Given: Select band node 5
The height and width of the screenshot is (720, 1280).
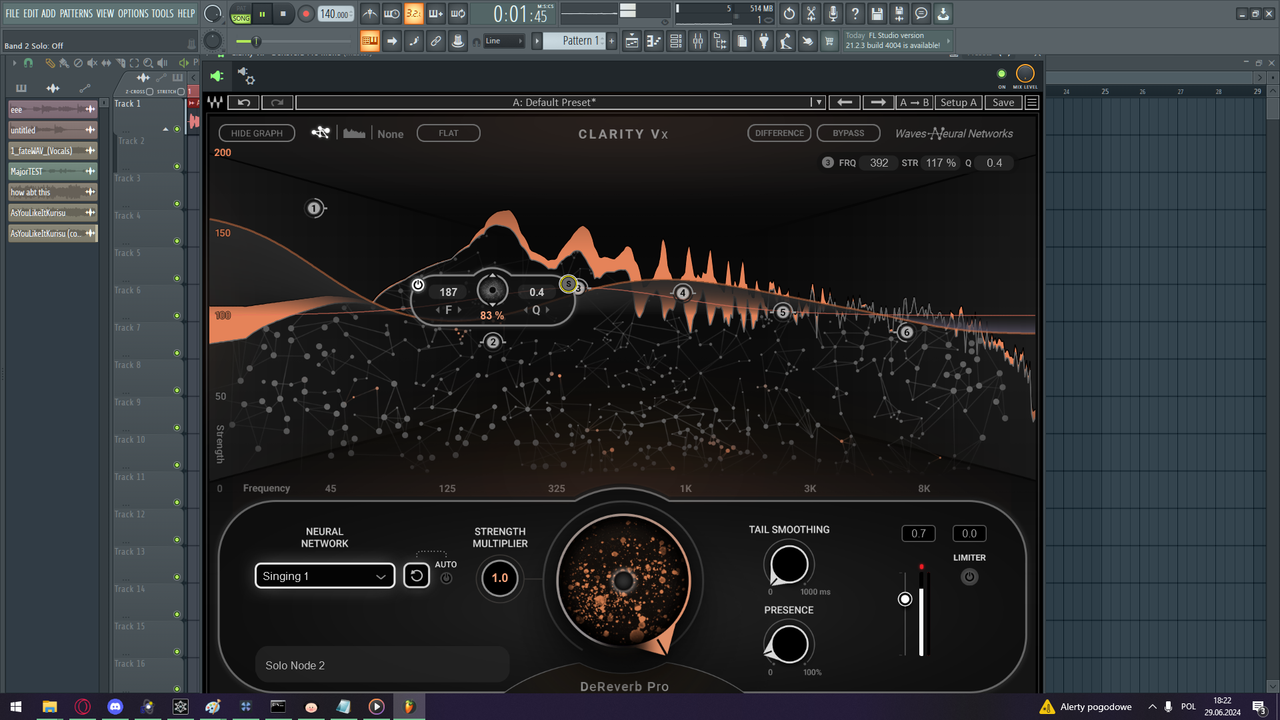Looking at the screenshot, I should click(783, 312).
